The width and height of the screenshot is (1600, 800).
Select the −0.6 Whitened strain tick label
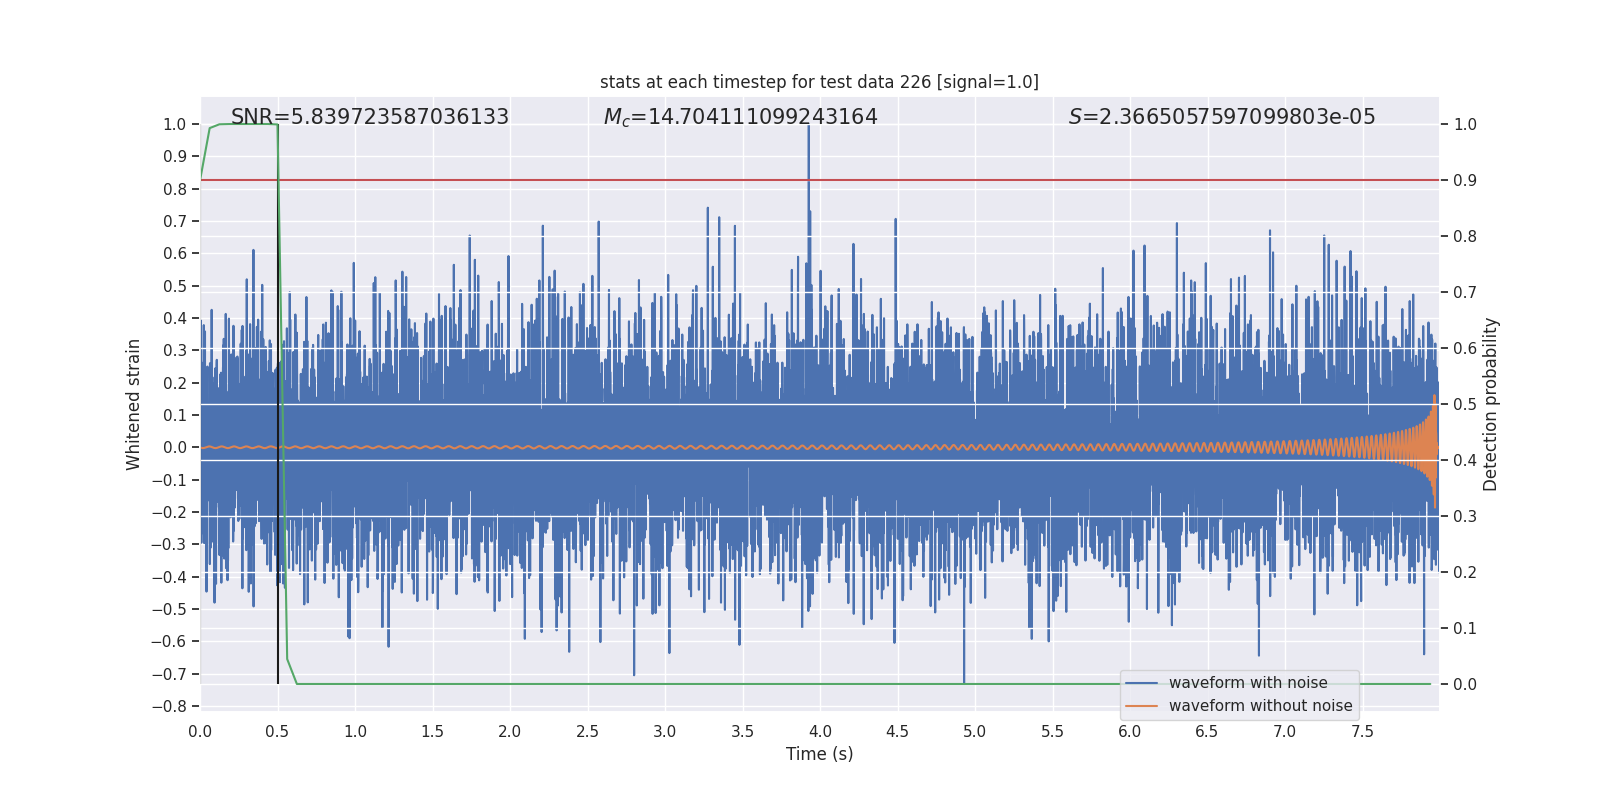169,641
